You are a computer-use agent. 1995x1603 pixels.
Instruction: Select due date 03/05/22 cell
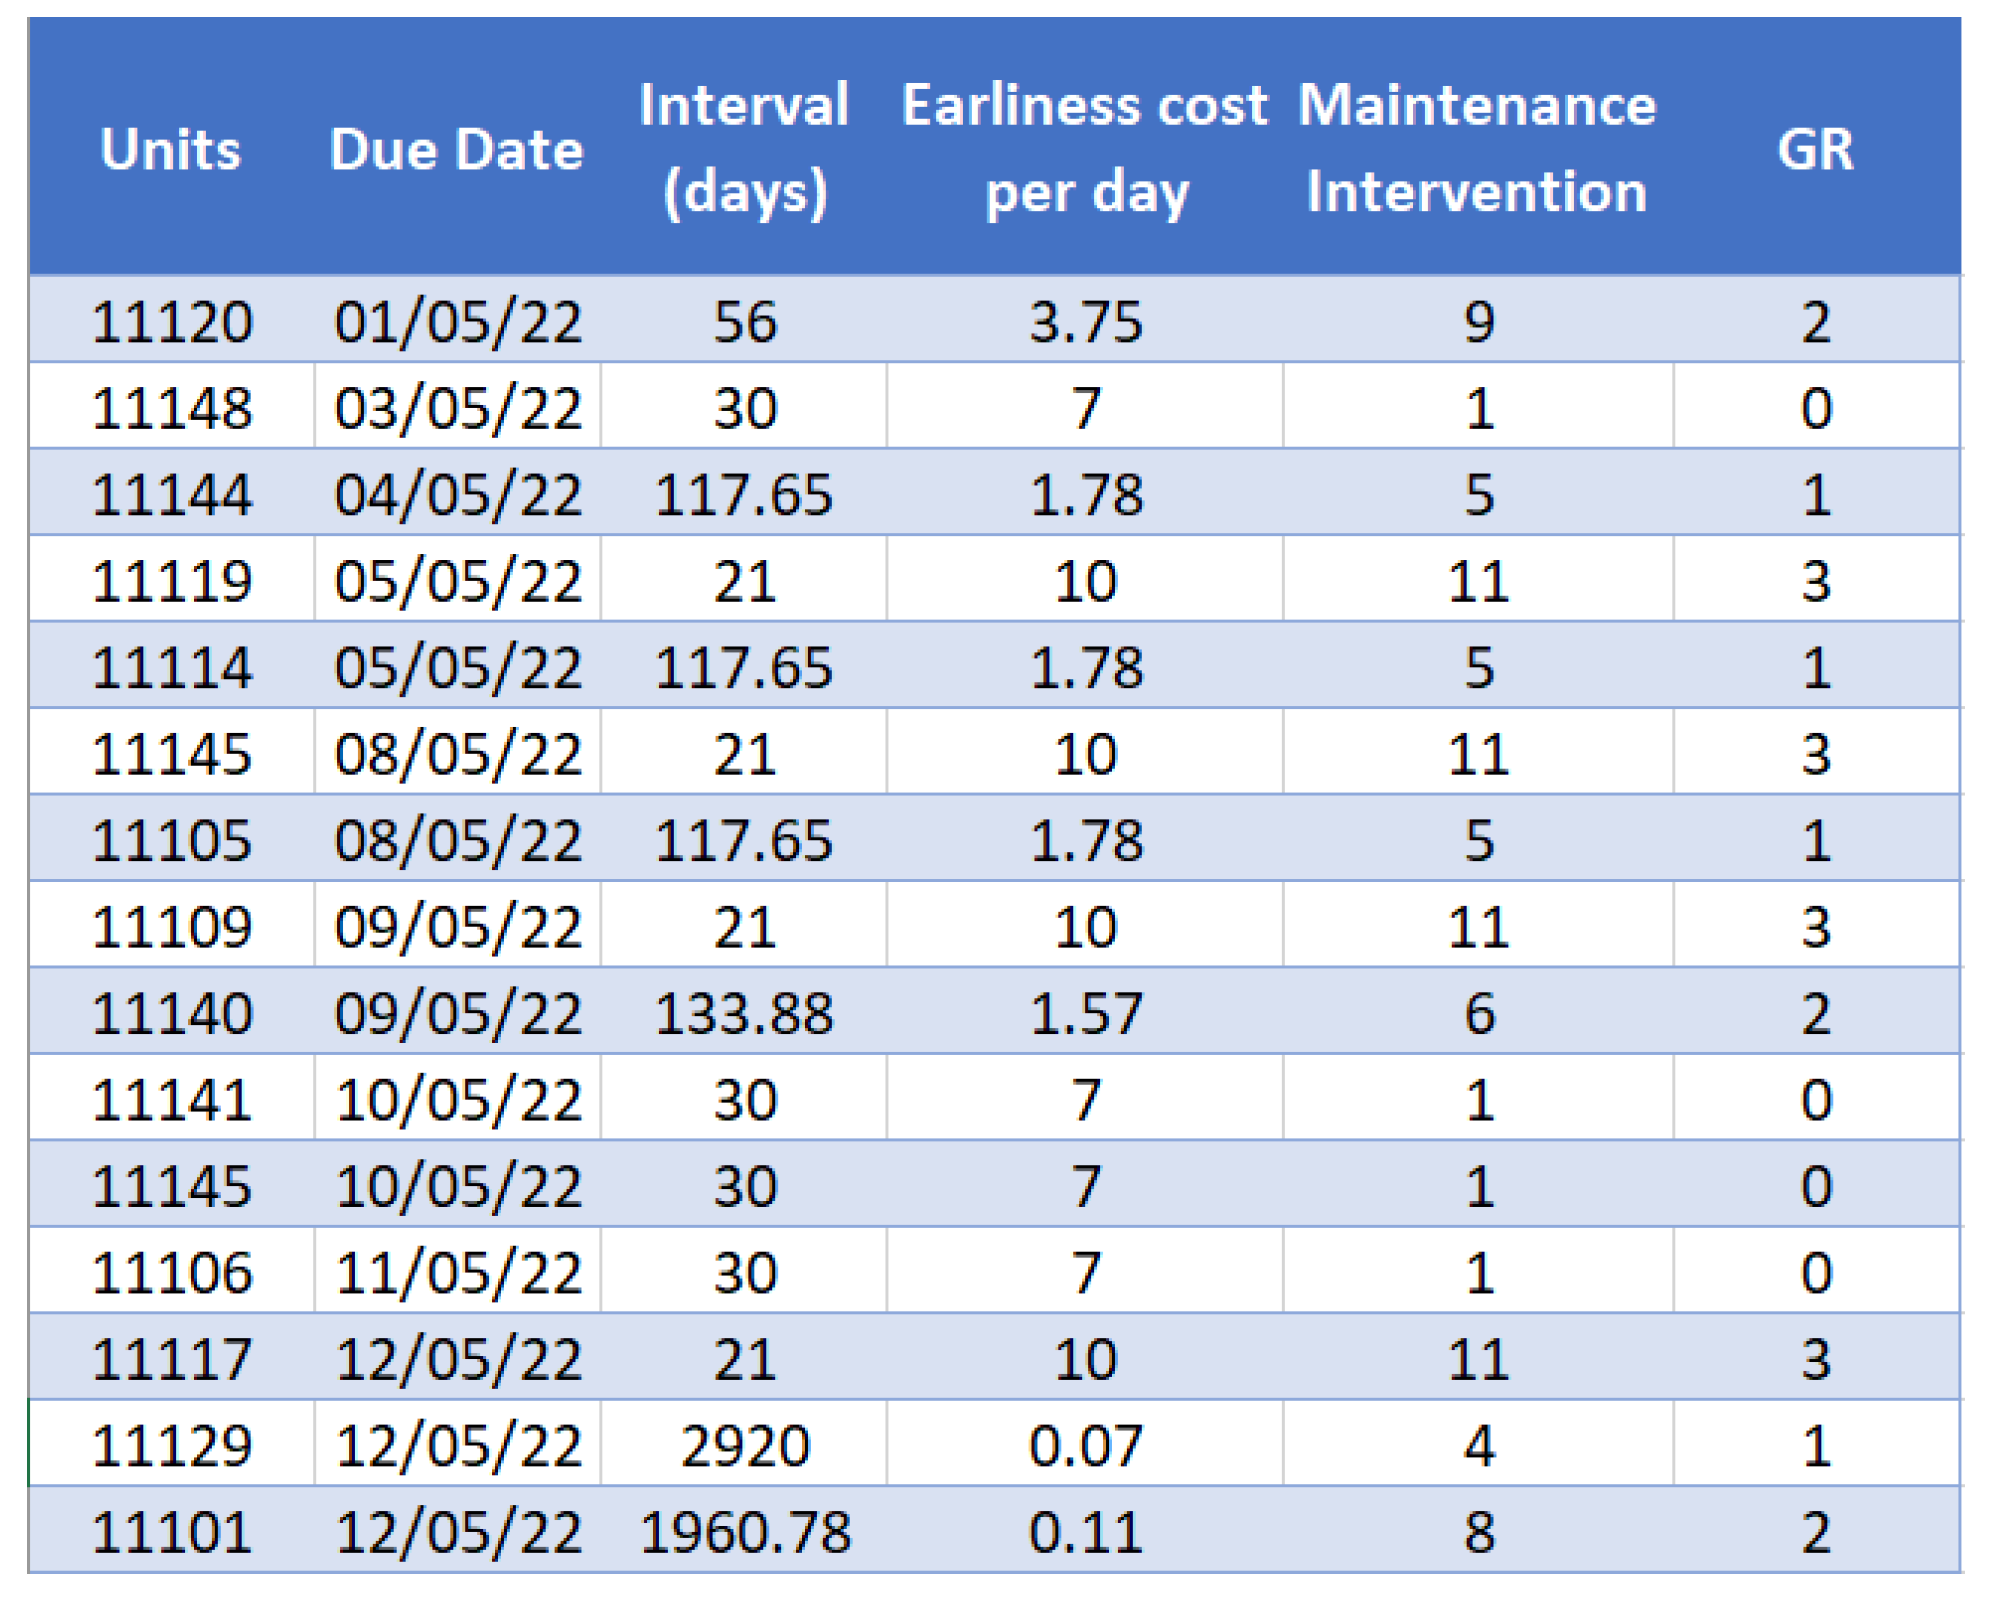pos(458,408)
